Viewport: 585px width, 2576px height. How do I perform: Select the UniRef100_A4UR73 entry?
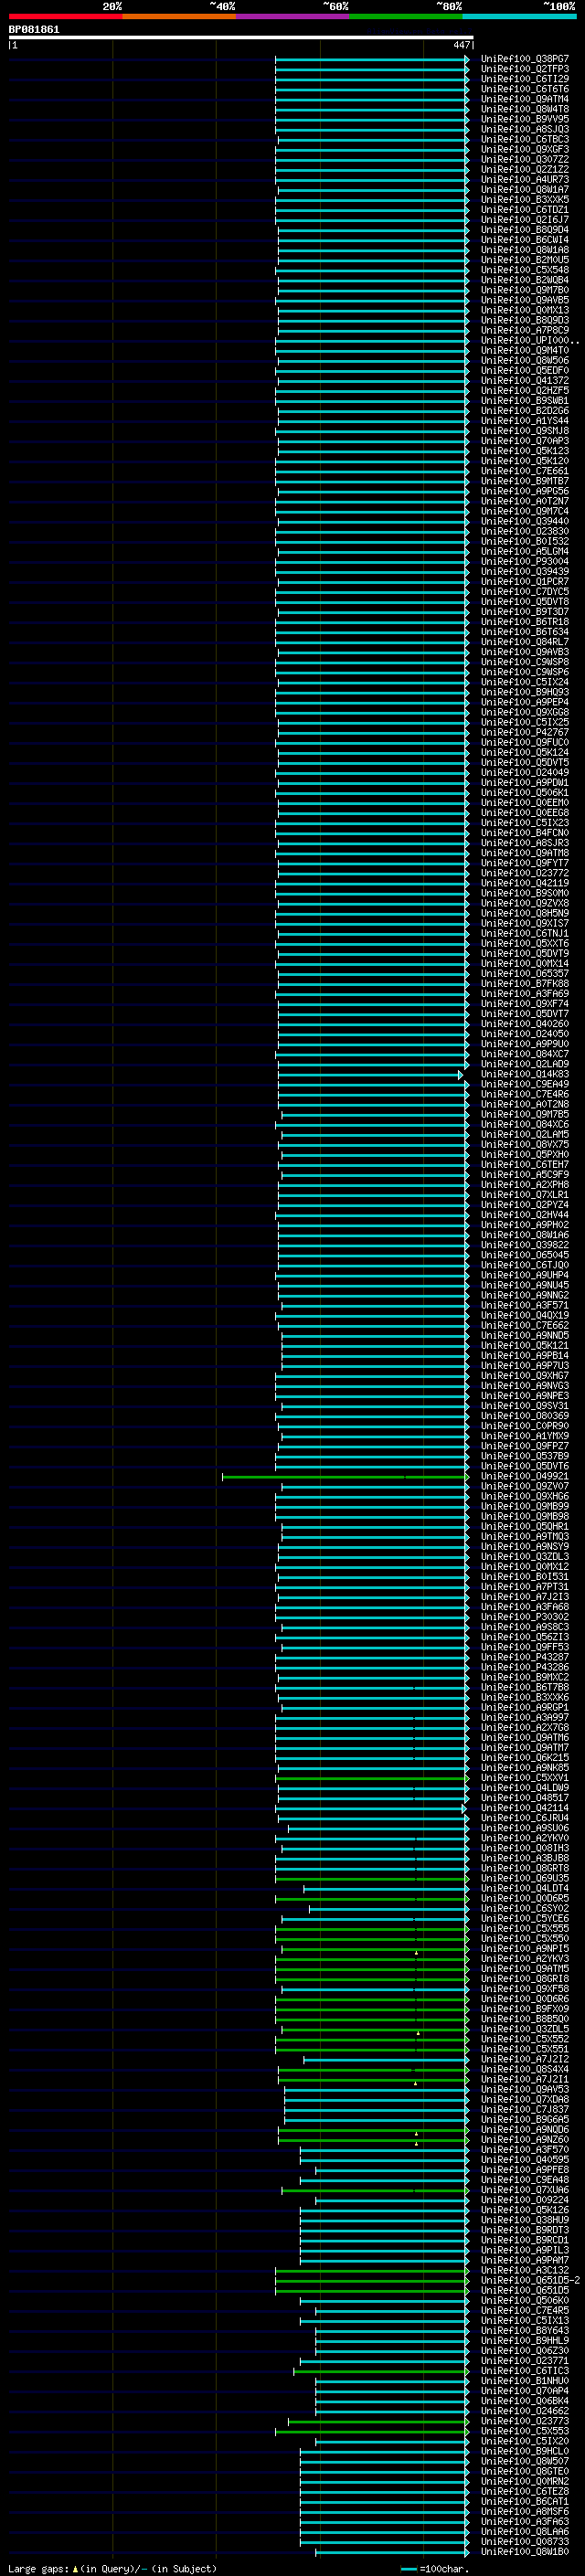(x=525, y=180)
